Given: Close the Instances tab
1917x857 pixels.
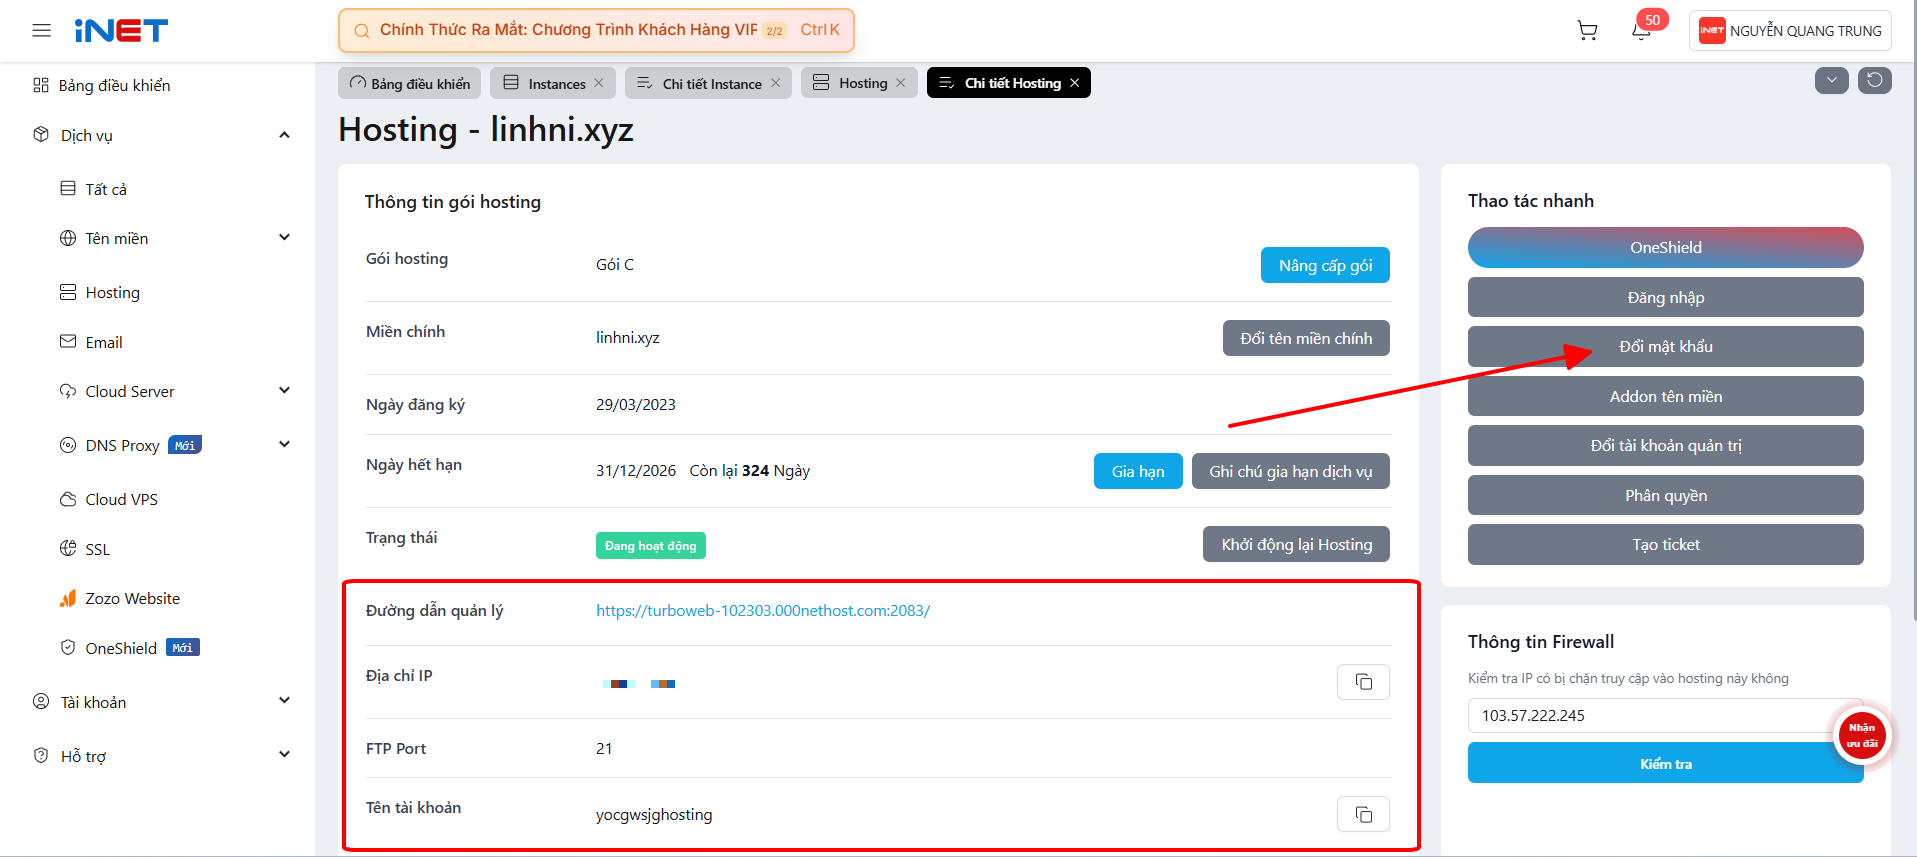Looking at the screenshot, I should pyautogui.click(x=599, y=83).
